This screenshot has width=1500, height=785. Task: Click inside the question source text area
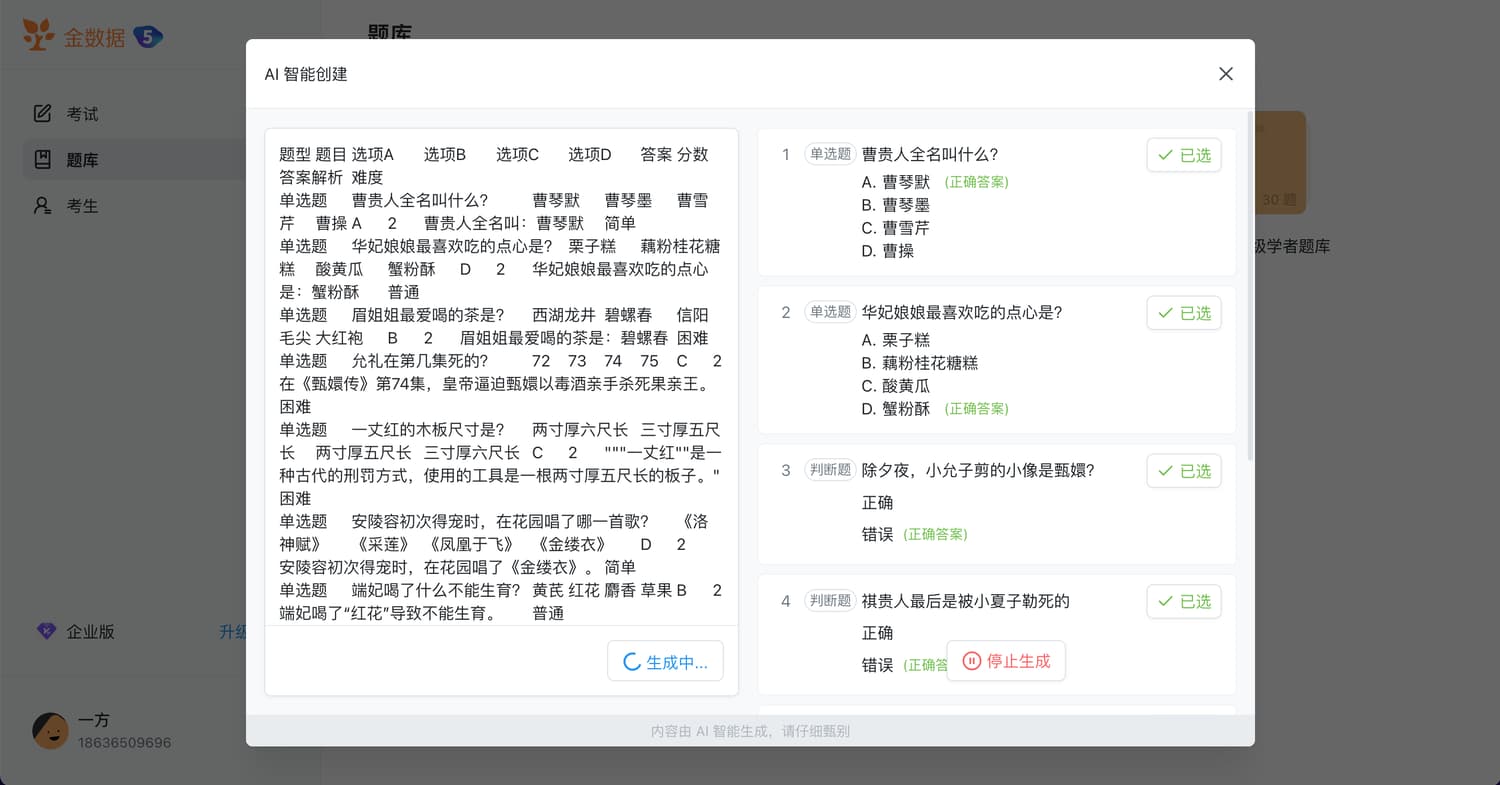[x=500, y=380]
